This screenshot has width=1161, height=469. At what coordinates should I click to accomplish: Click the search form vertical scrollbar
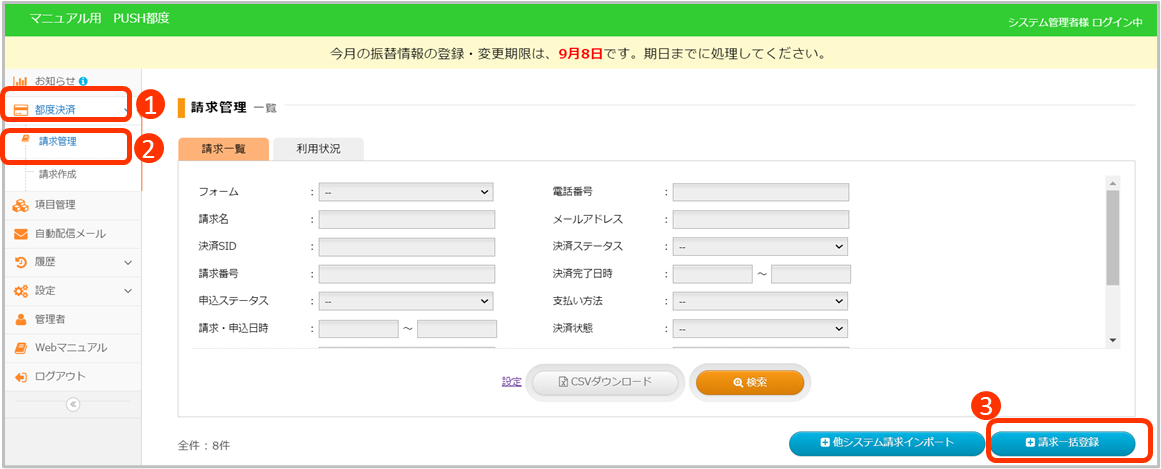1112,240
